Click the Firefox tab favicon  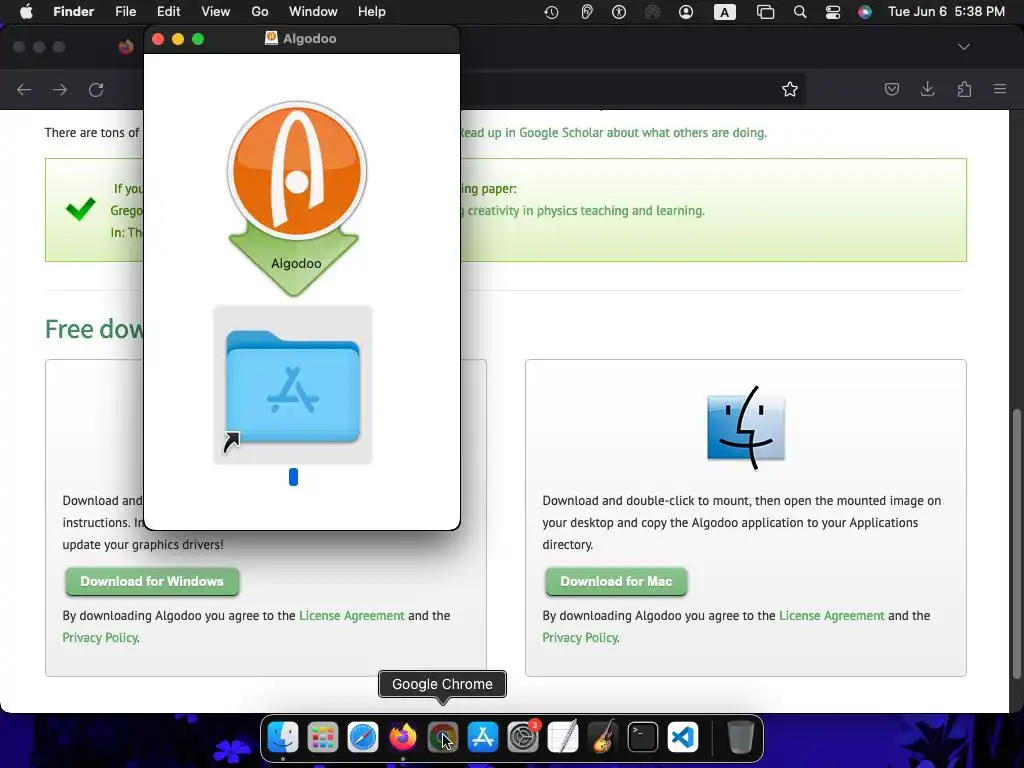point(126,46)
